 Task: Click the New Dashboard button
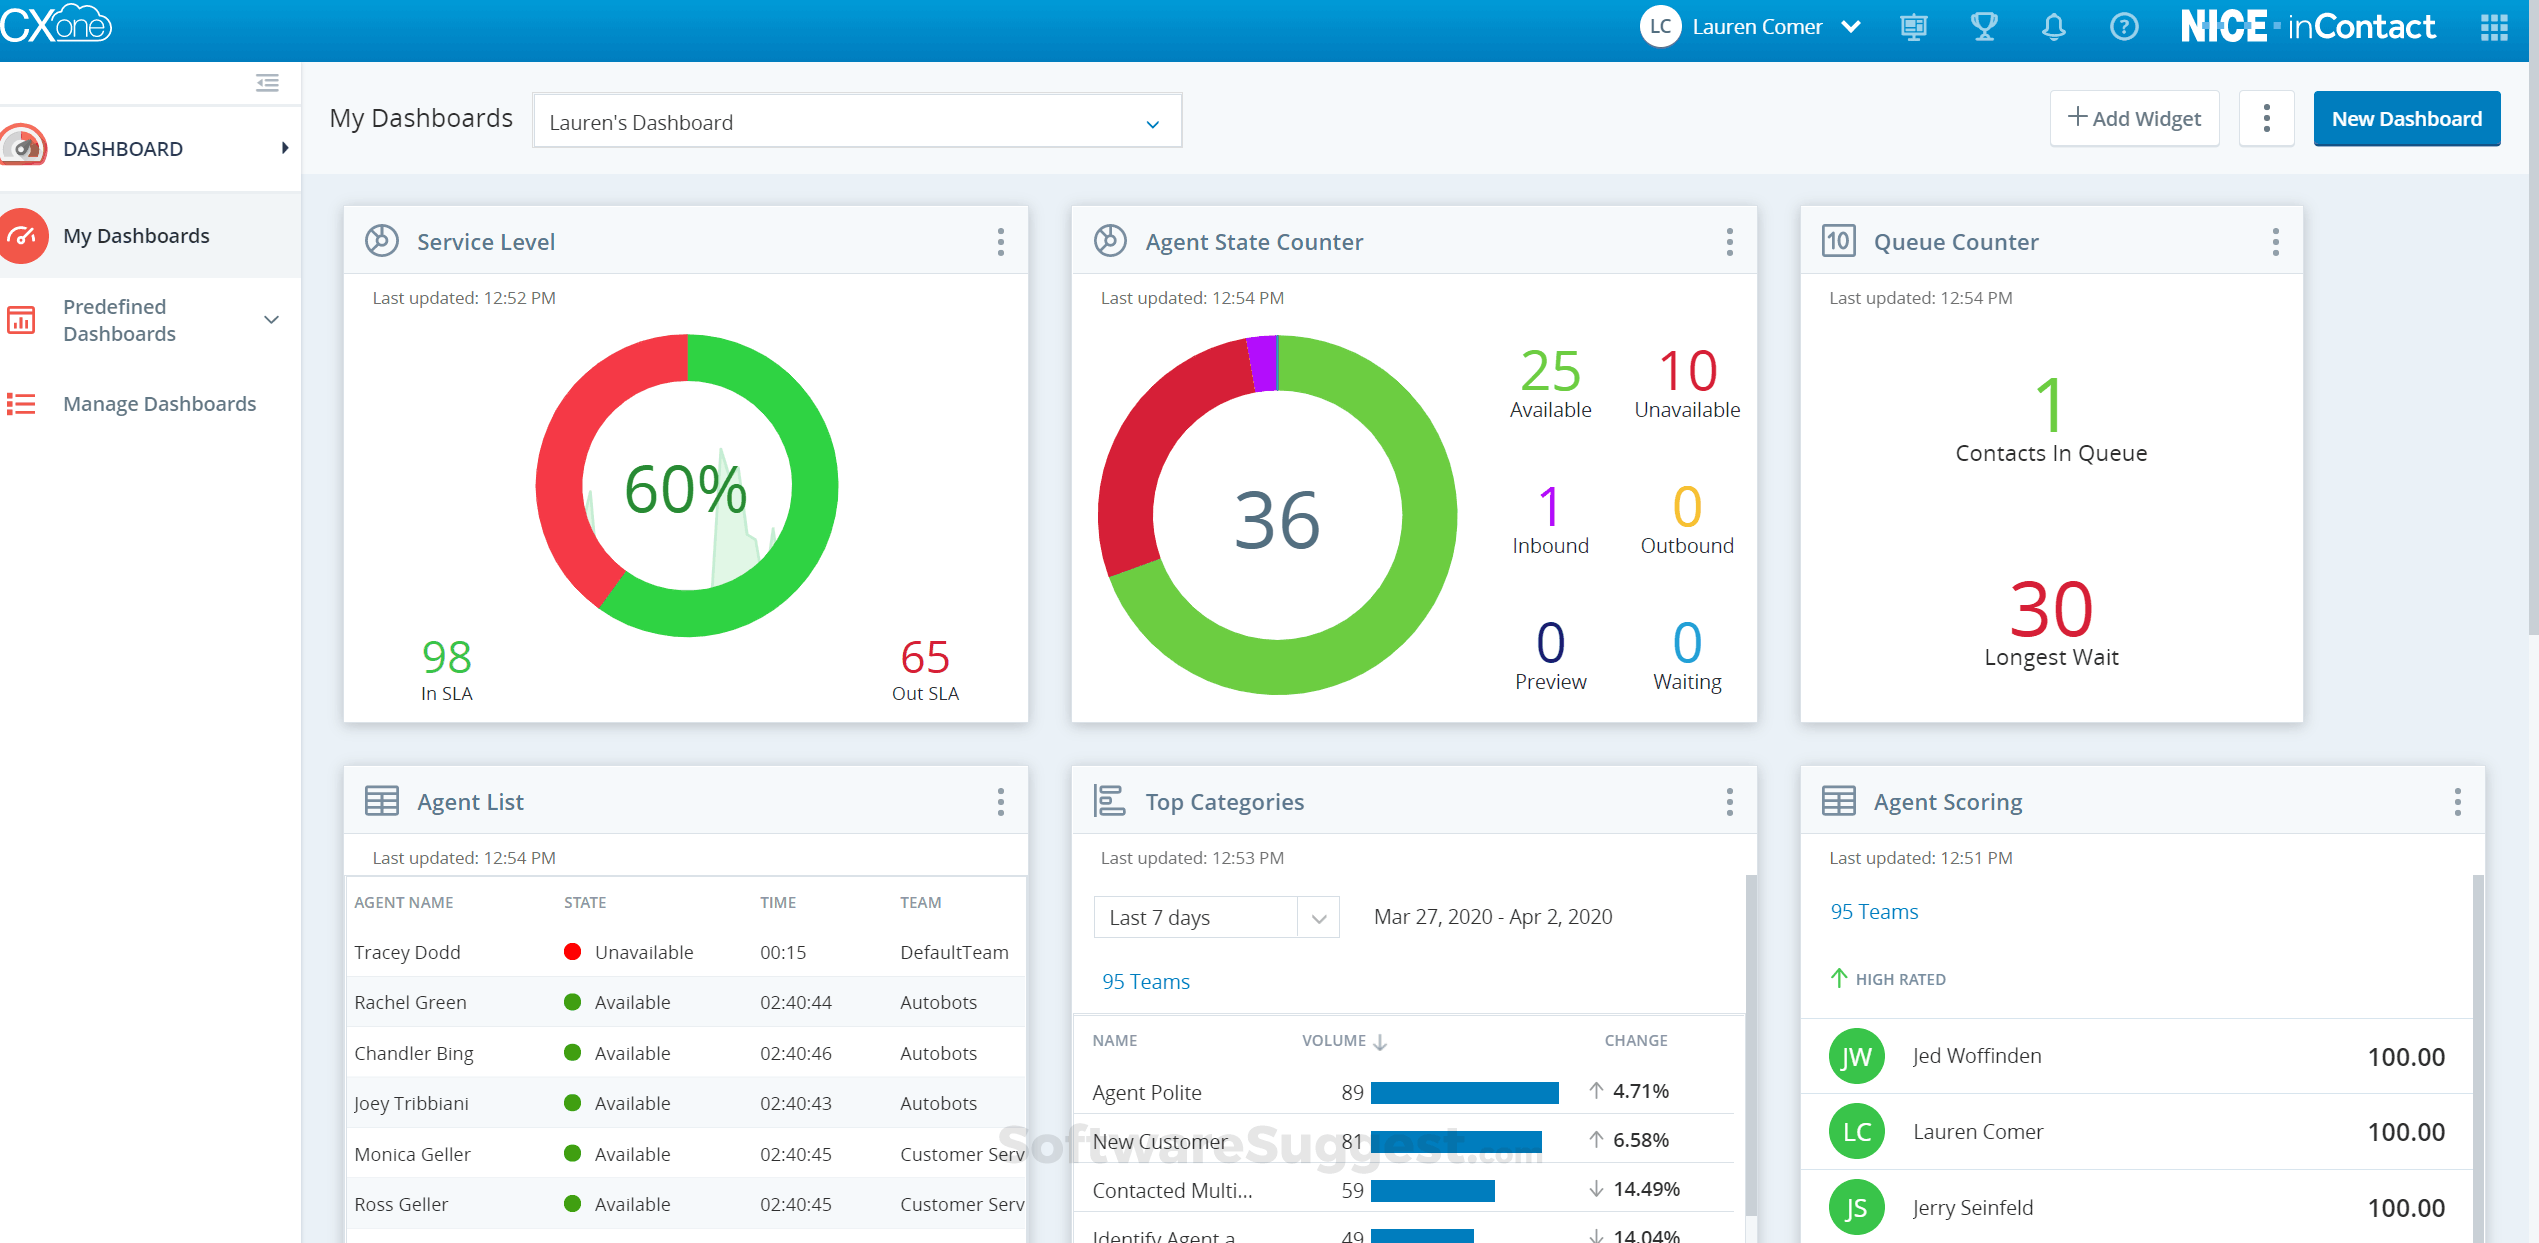tap(2406, 118)
